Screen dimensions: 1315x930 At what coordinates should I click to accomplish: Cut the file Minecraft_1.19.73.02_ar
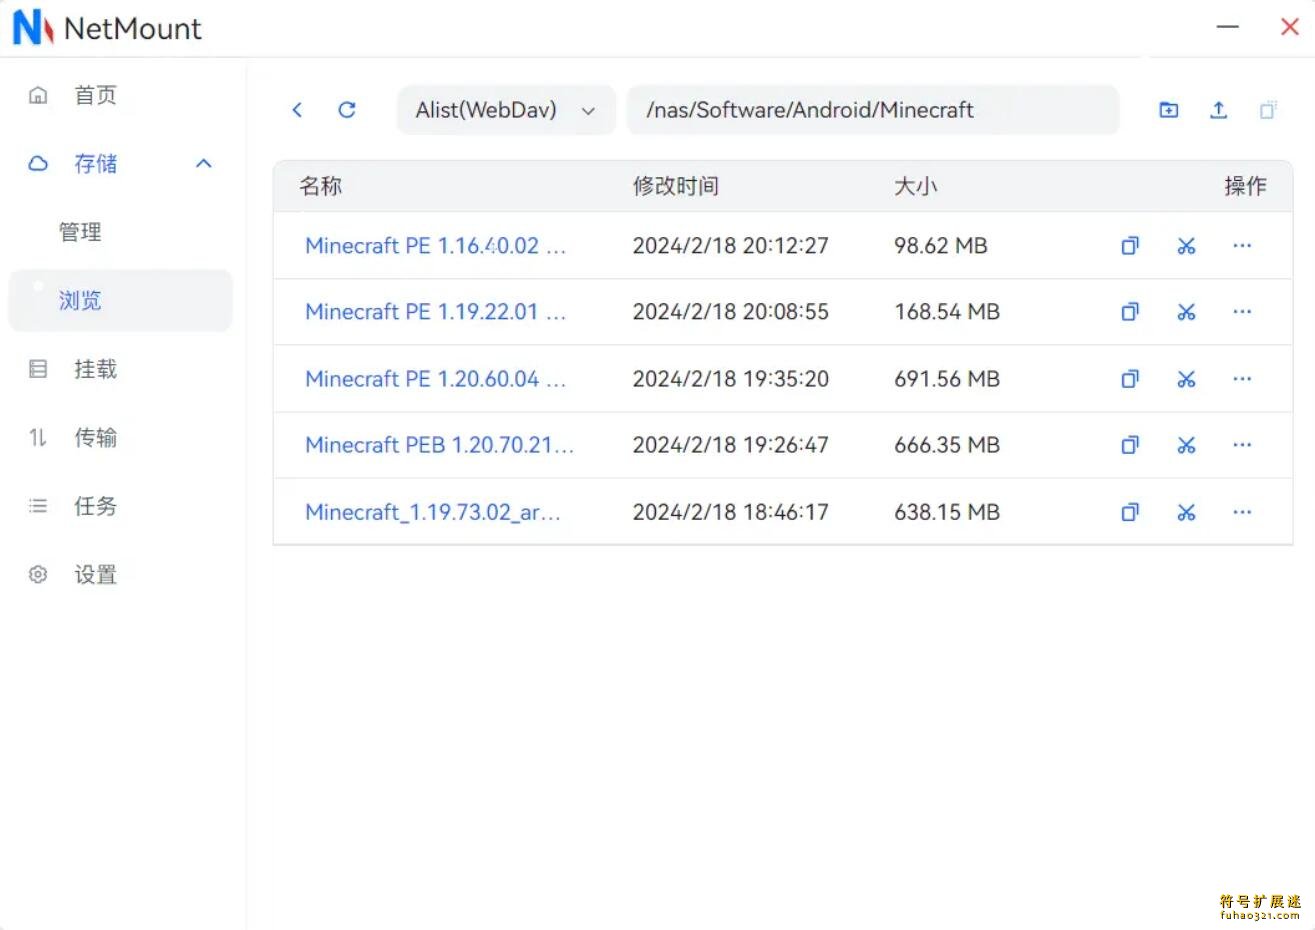(x=1186, y=511)
